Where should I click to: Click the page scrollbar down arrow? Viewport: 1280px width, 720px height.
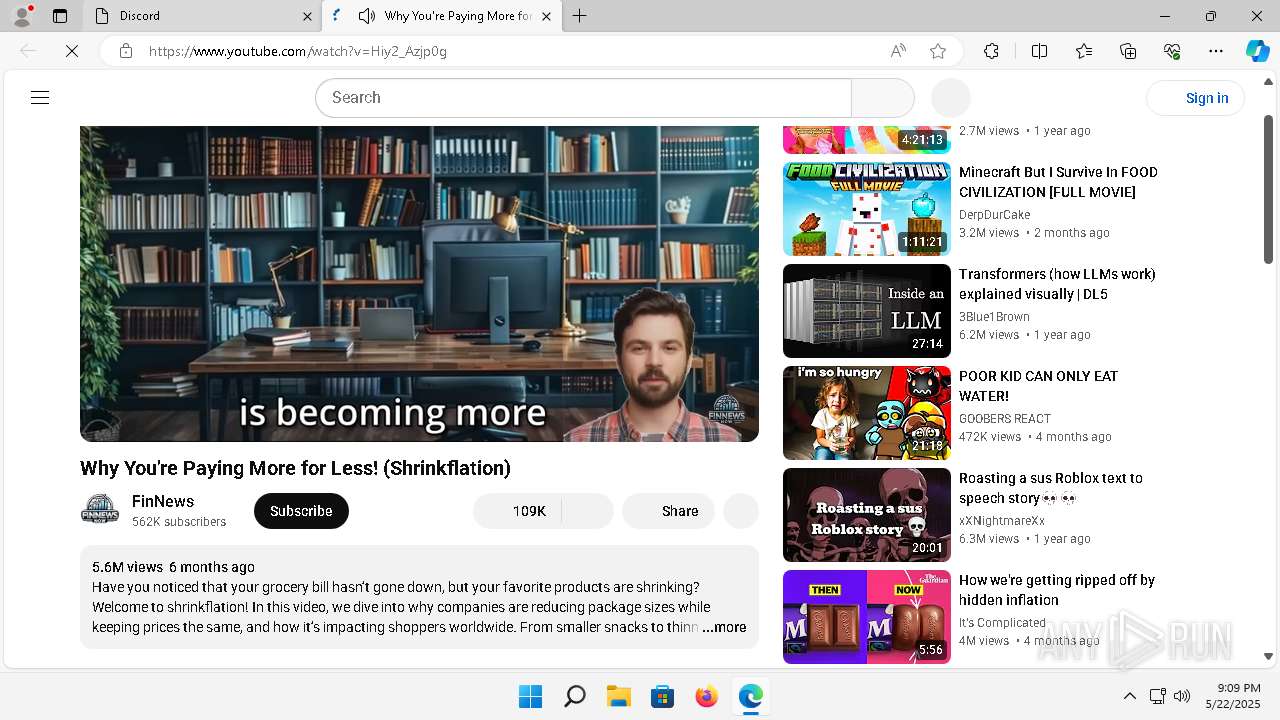[1268, 656]
